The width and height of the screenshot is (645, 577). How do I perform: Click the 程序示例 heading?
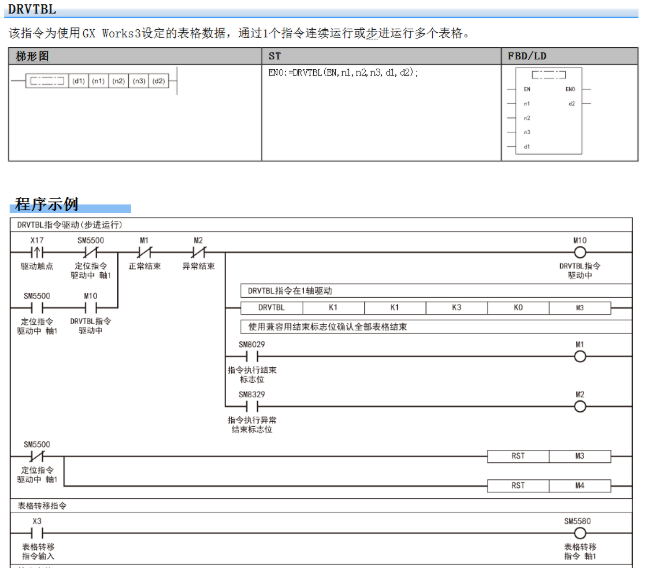[46, 204]
